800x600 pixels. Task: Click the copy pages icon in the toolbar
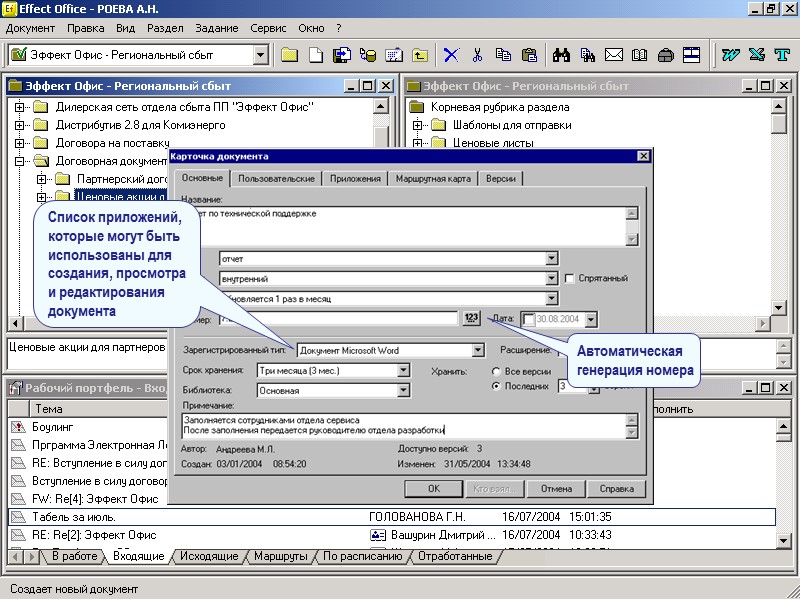point(503,55)
